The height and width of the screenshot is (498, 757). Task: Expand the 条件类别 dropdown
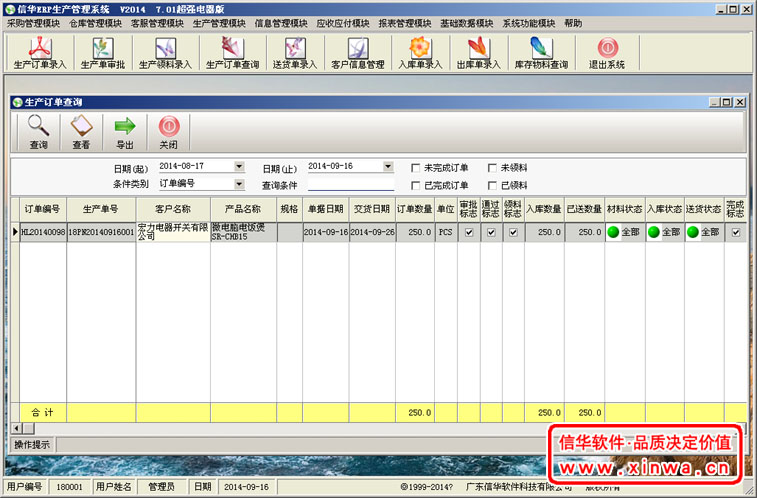[x=239, y=184]
